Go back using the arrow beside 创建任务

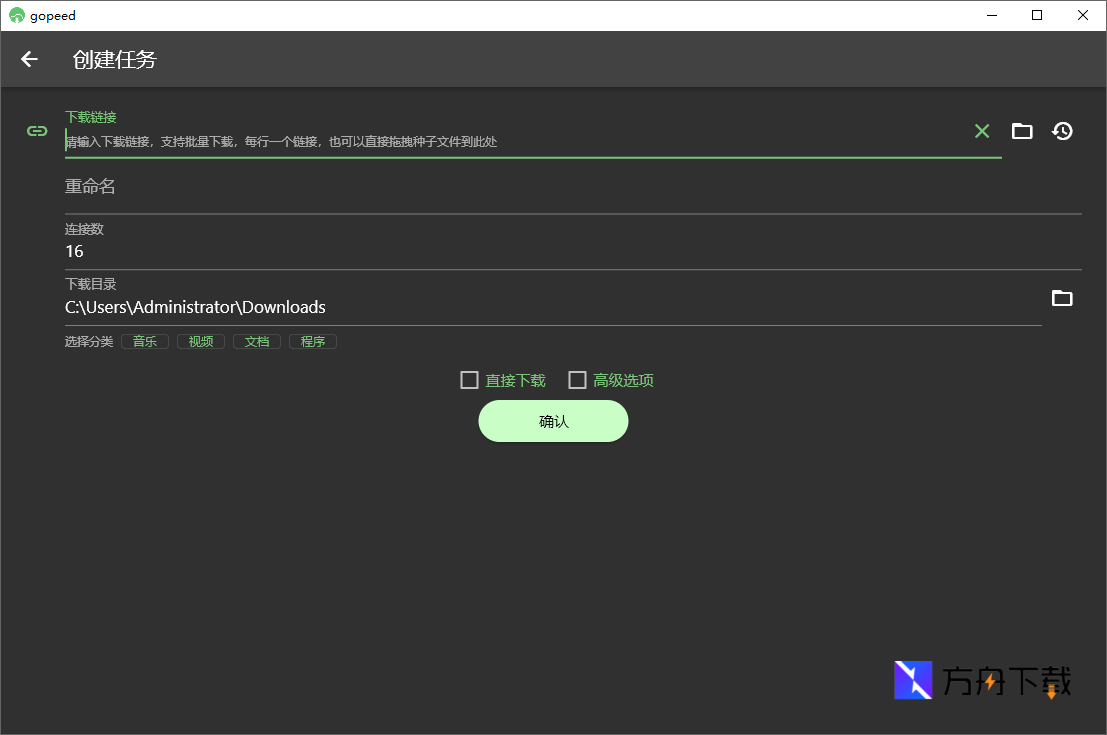[29, 59]
